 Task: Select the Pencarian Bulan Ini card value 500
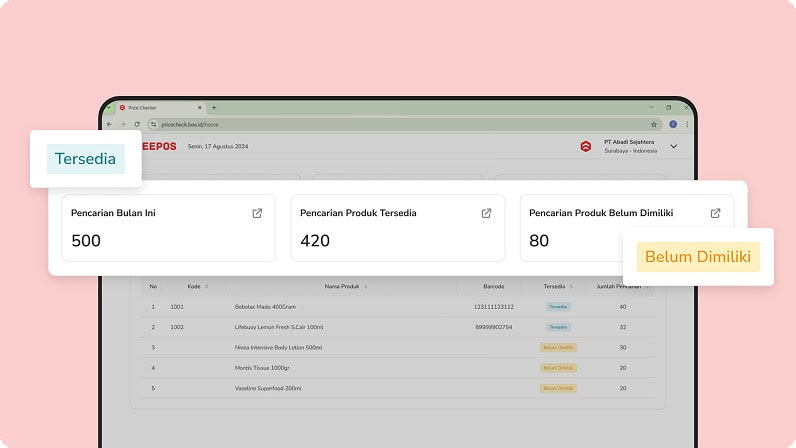point(86,241)
